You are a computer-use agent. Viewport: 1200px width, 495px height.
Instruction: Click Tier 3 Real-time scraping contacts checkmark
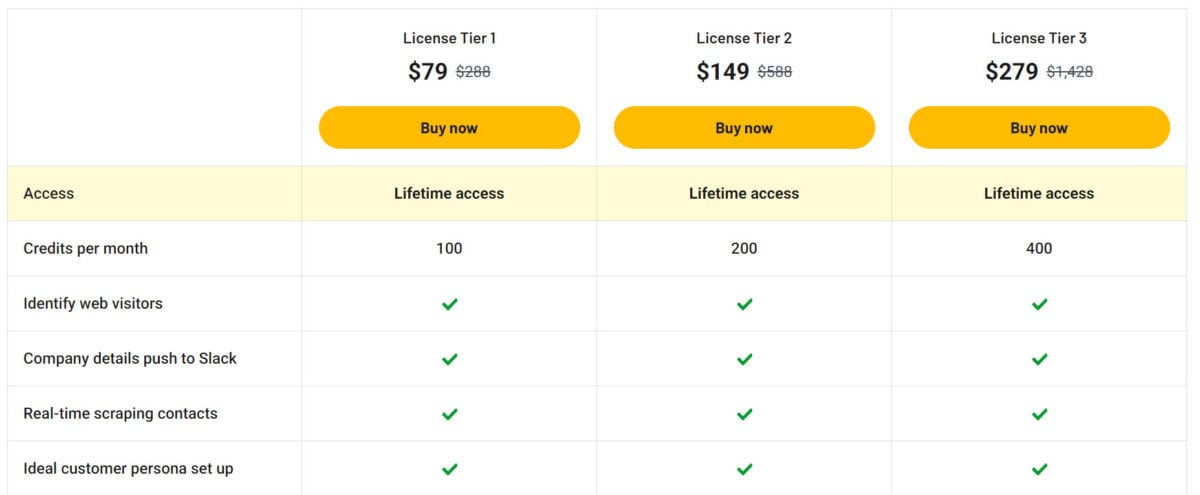1039,414
